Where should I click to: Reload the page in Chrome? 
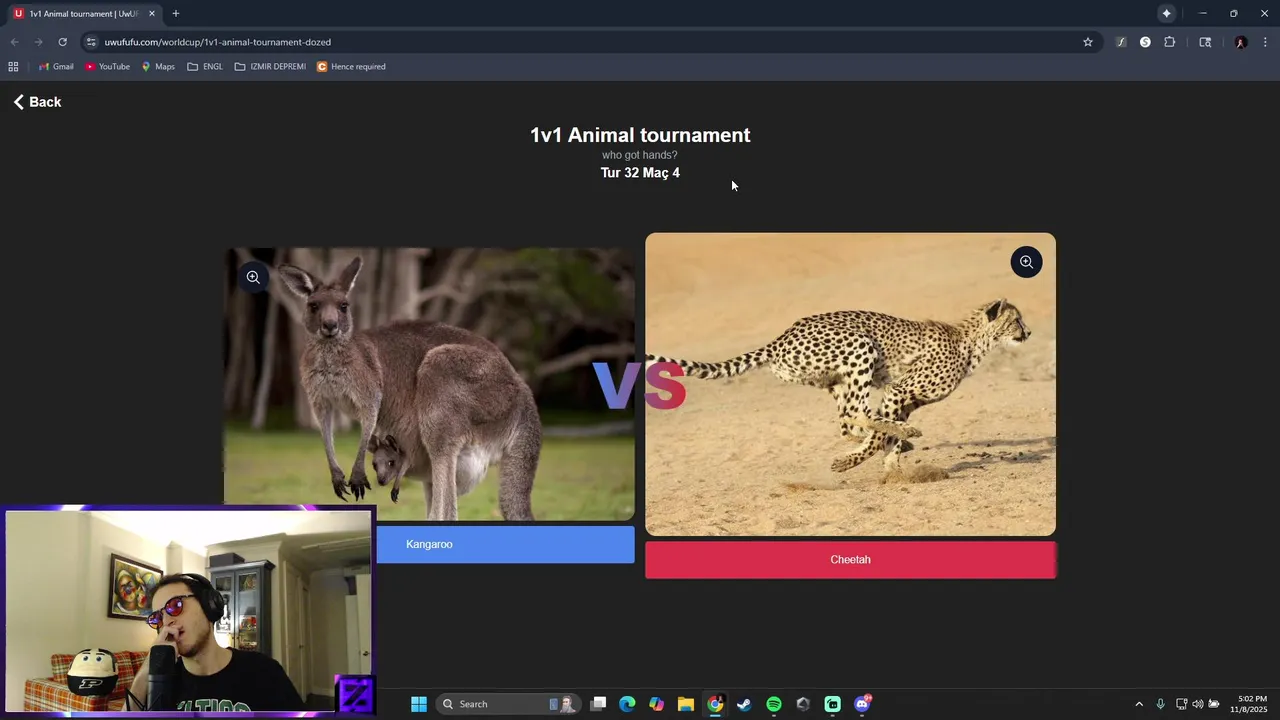[x=62, y=42]
